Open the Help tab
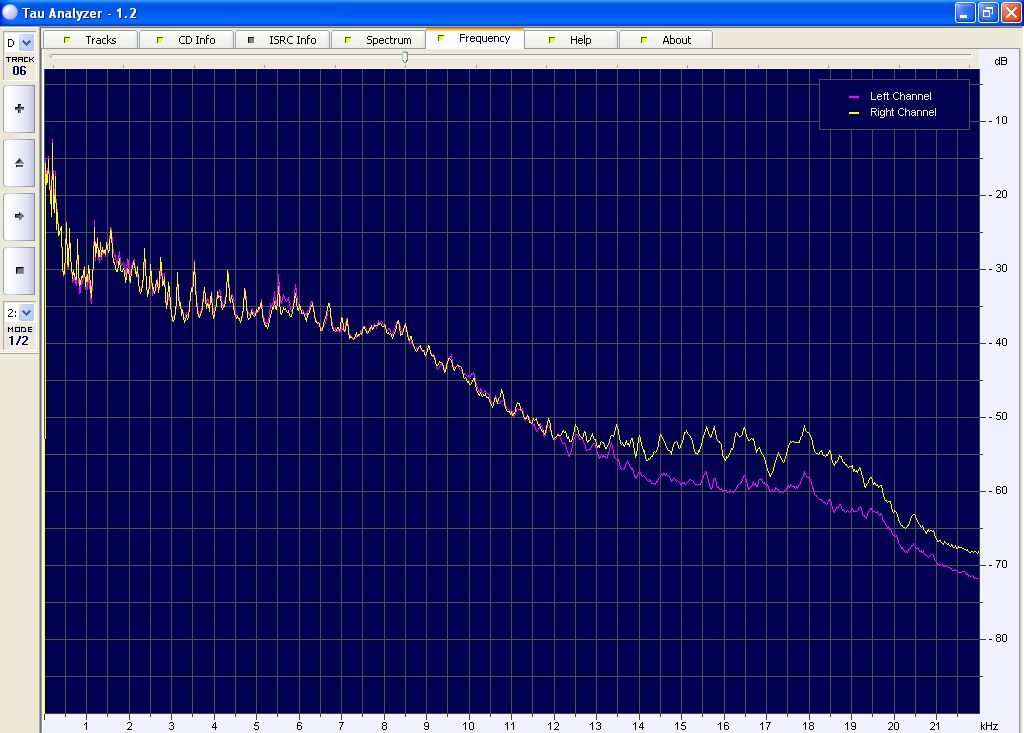This screenshot has width=1024, height=733. [570, 40]
